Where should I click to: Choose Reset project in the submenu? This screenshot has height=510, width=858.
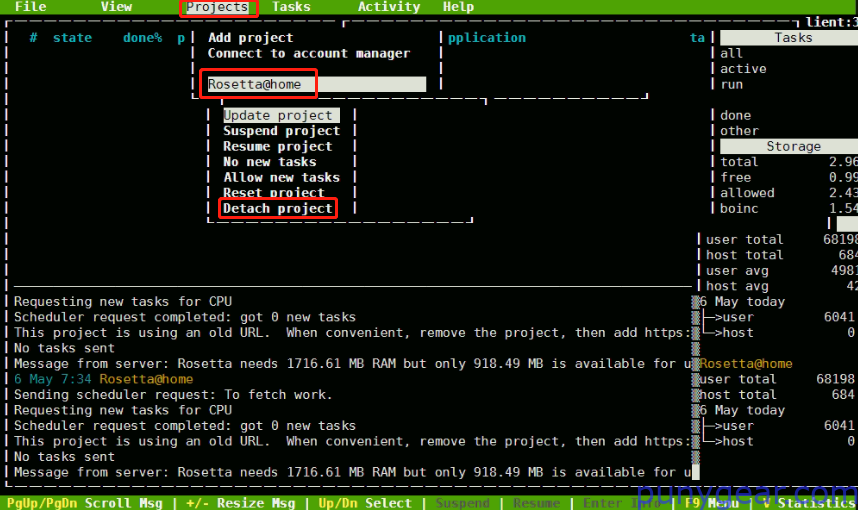click(274, 193)
